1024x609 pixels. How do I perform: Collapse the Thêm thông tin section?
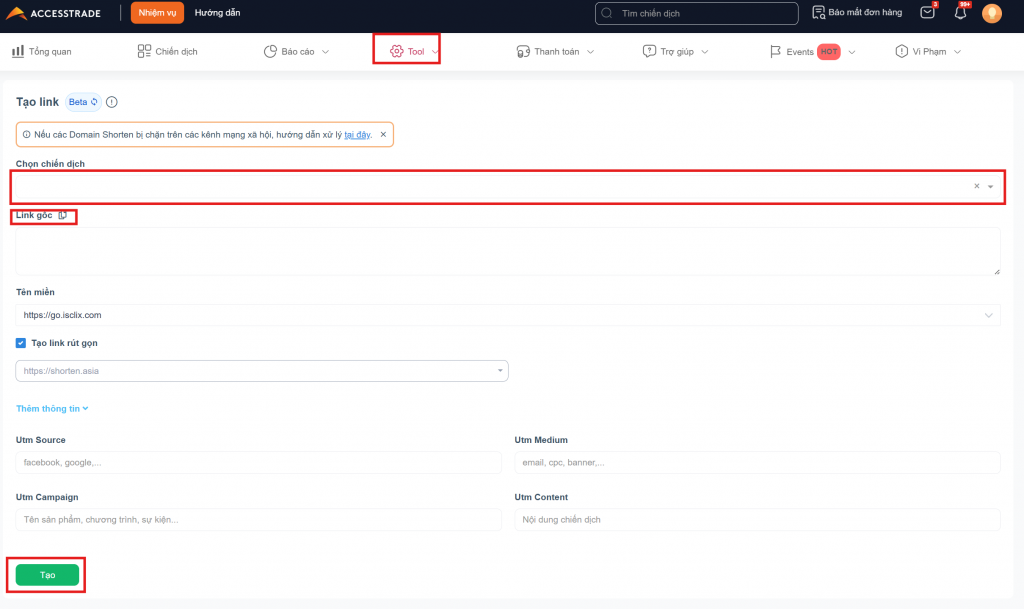click(52, 409)
